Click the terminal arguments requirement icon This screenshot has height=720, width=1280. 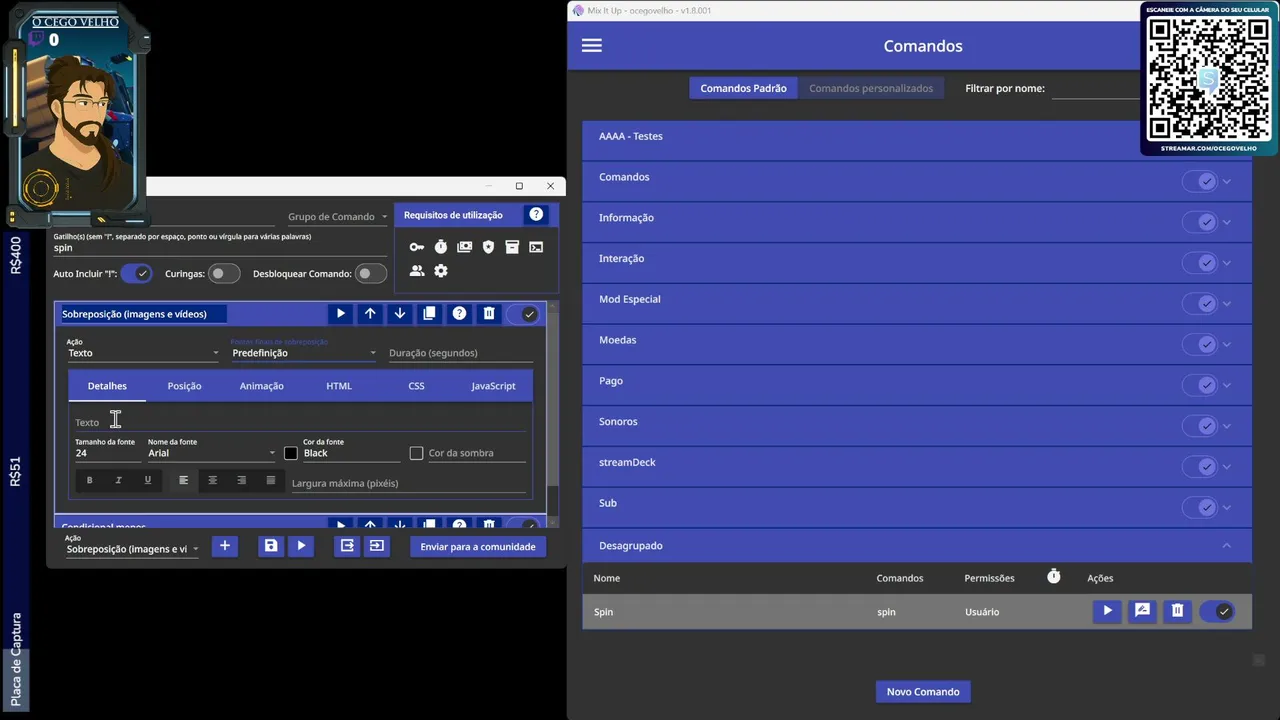pyautogui.click(x=536, y=247)
